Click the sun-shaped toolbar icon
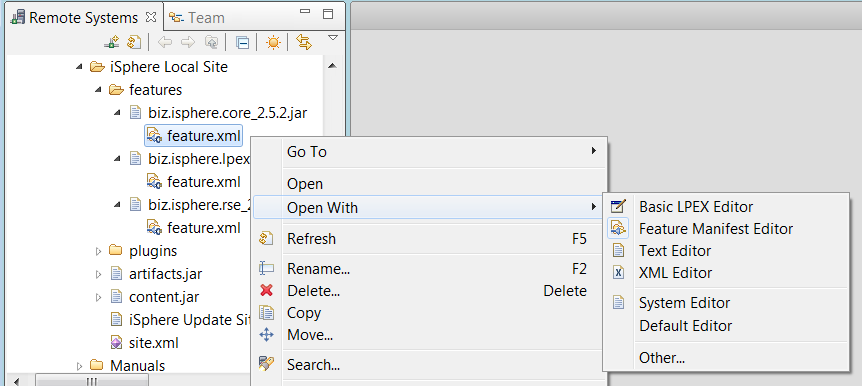 pyautogui.click(x=273, y=42)
